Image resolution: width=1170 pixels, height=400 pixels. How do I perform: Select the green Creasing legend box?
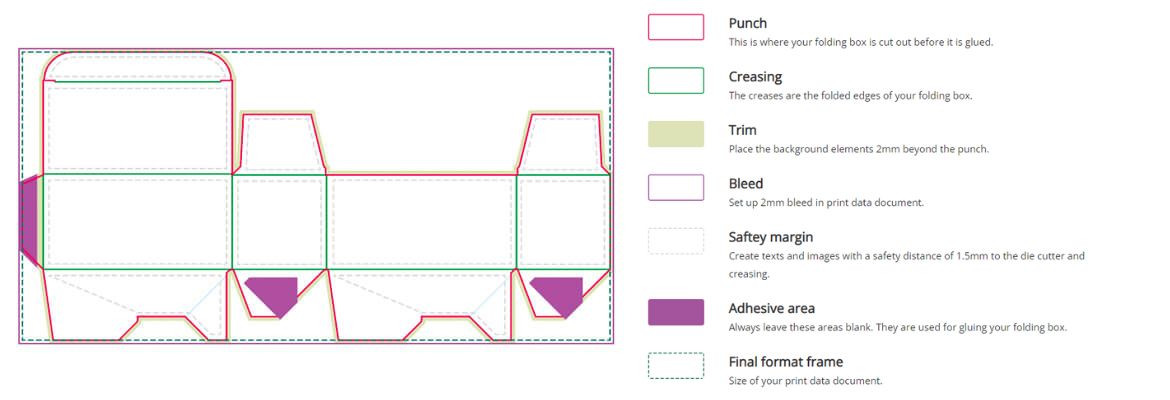[675, 81]
